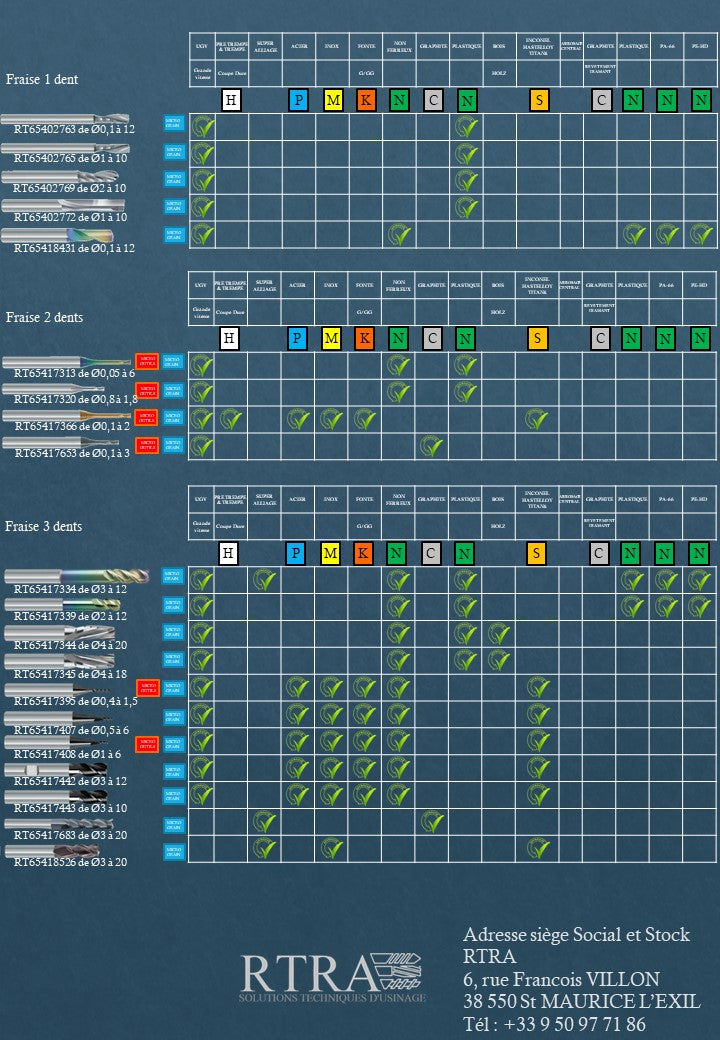The image size is (720, 1040).
Task: Click the Graphite check mark for RT65417653
Action: [432, 446]
